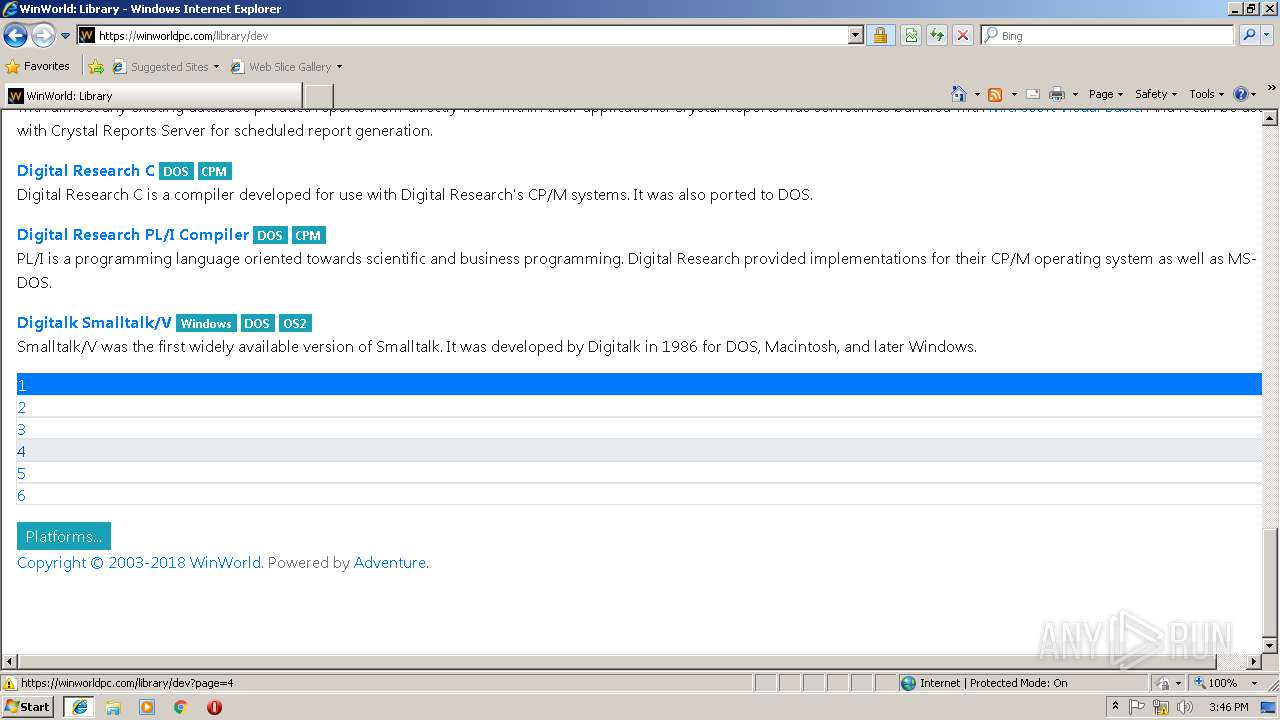The height and width of the screenshot is (720, 1280).
Task: Click the browser Forward arrow button
Action: (43, 35)
